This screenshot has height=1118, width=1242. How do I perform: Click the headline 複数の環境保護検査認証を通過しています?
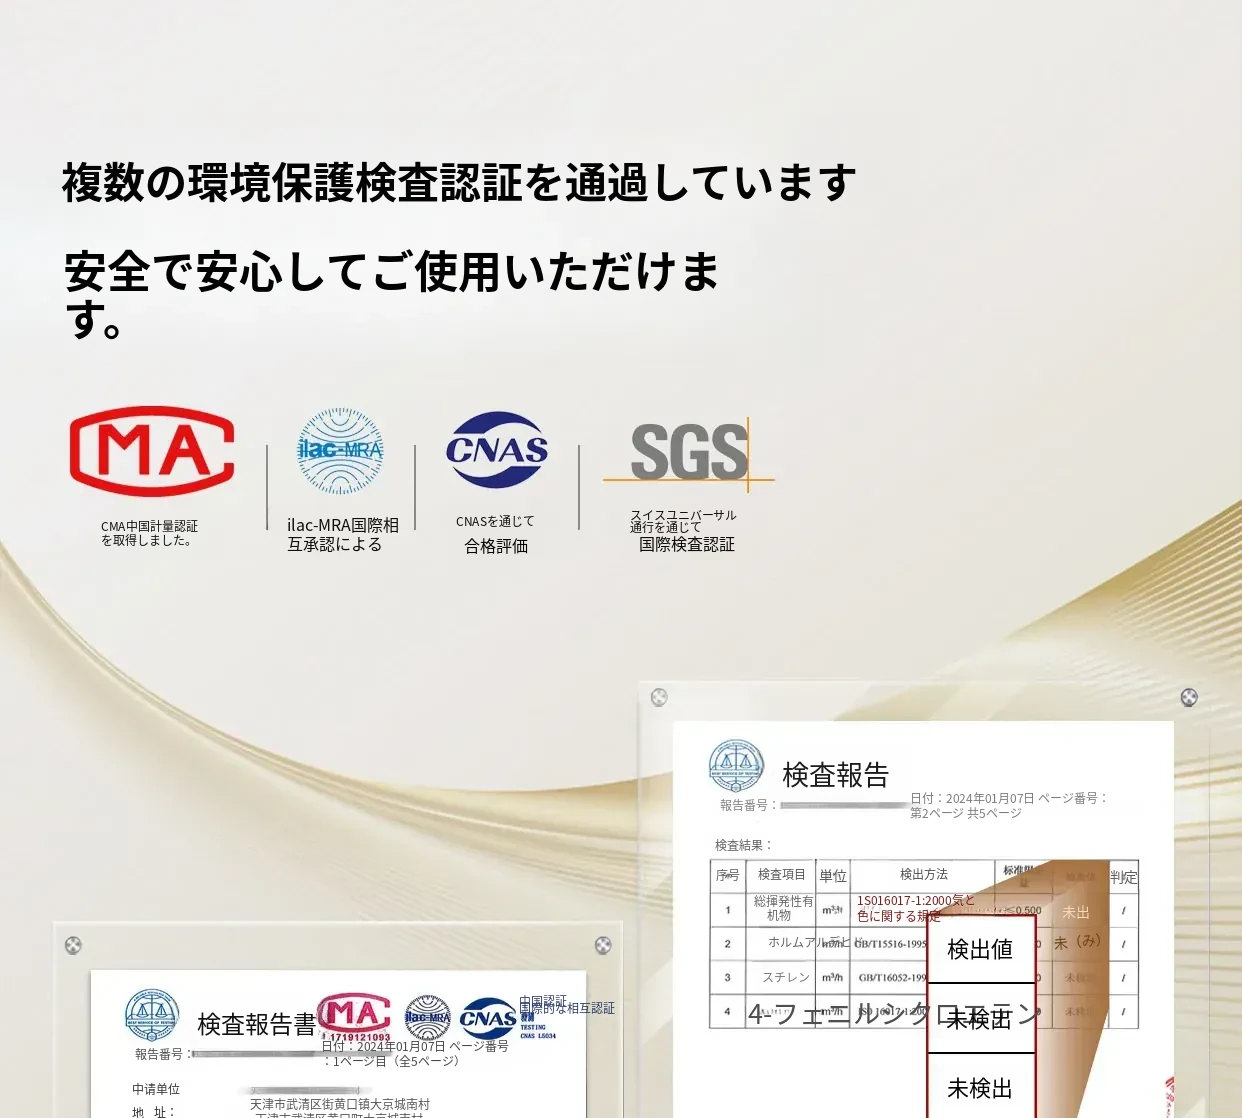coord(459,183)
